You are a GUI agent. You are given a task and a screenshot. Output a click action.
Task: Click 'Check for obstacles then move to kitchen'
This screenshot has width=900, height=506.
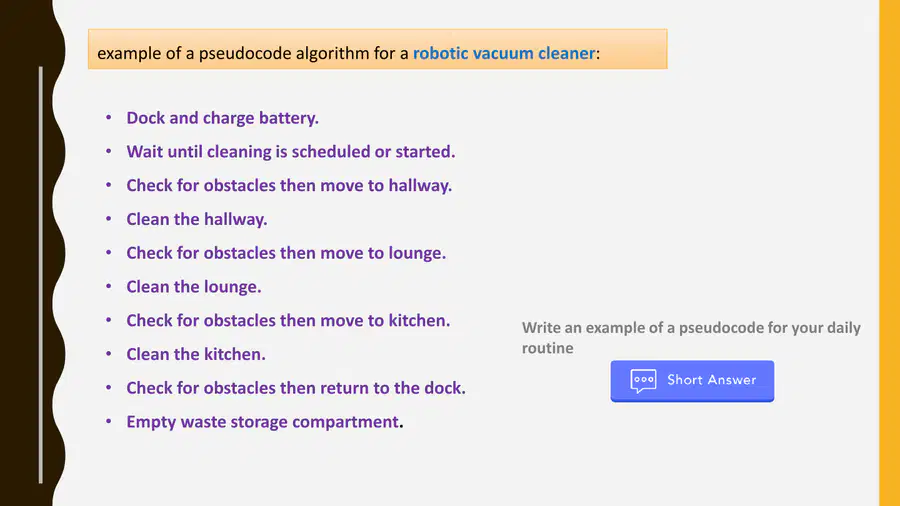click(288, 321)
